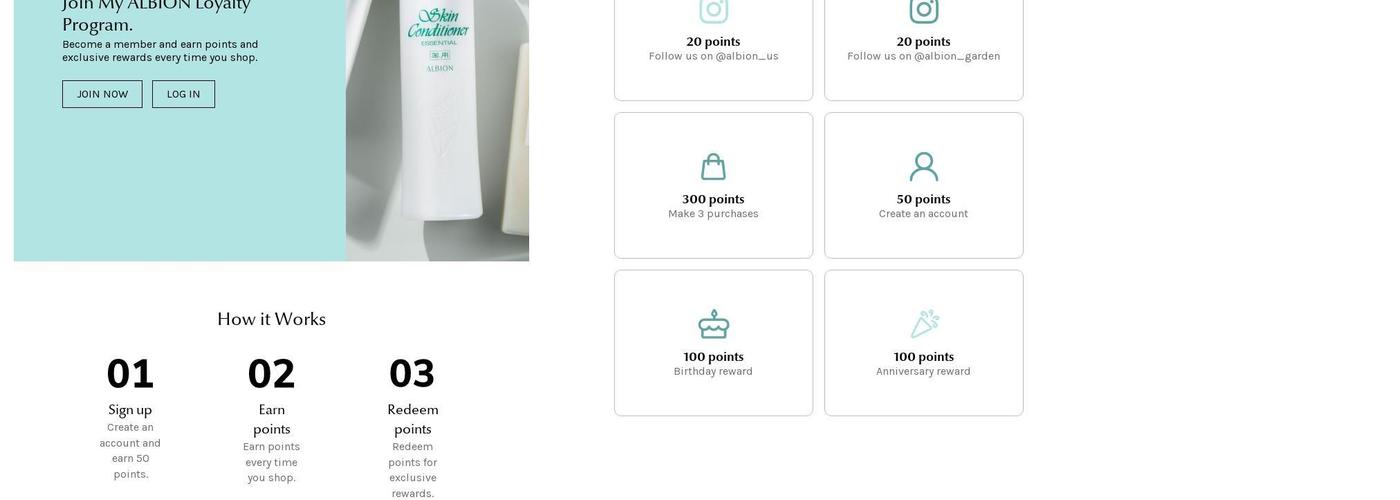Open the Skin Conditioner product image

pos(437,130)
